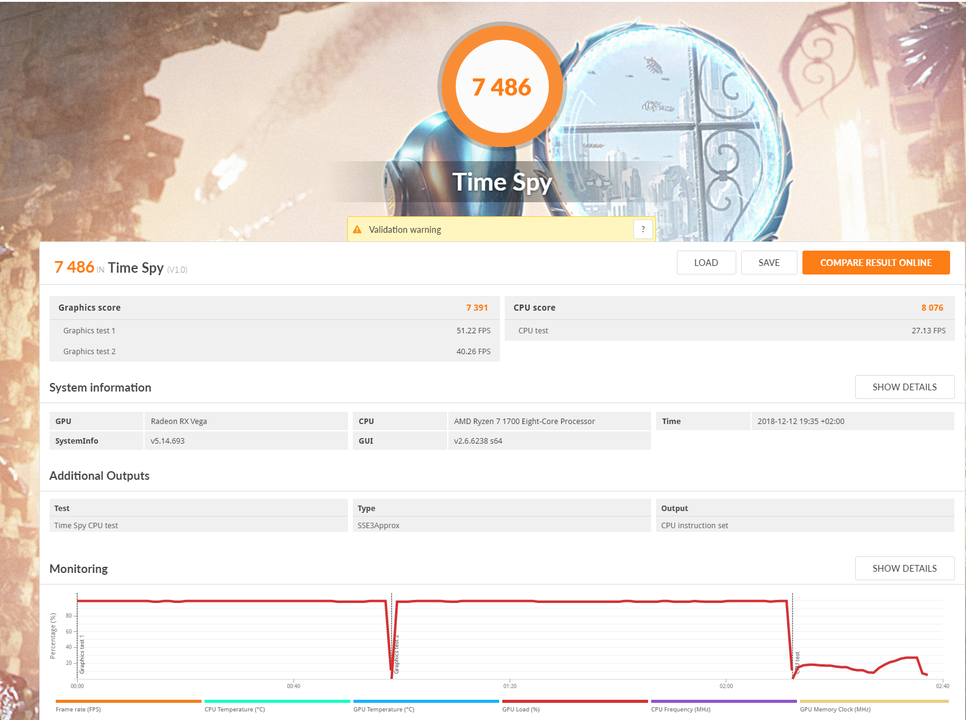This screenshot has width=966, height=720.
Task: Click COMPARE RESULT ONLINE button
Action: pos(875,262)
